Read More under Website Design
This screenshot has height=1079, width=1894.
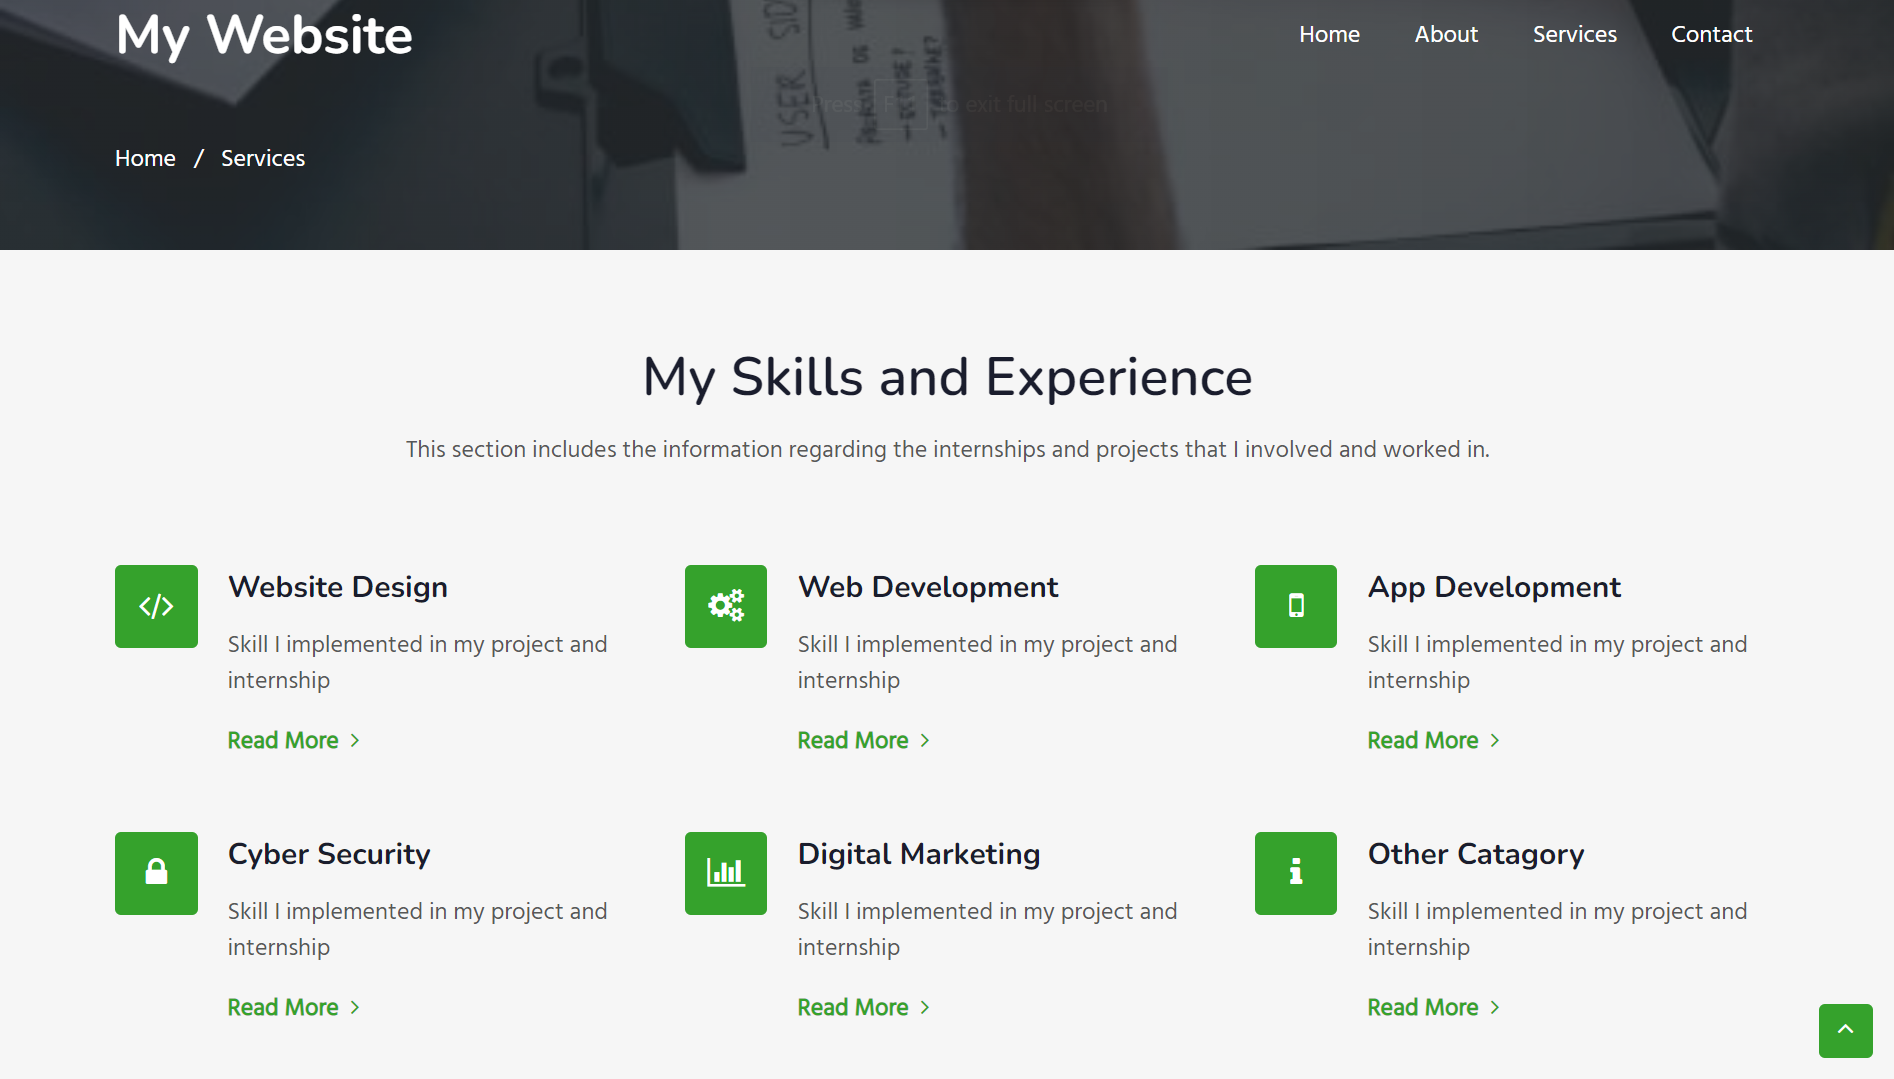pos(294,740)
